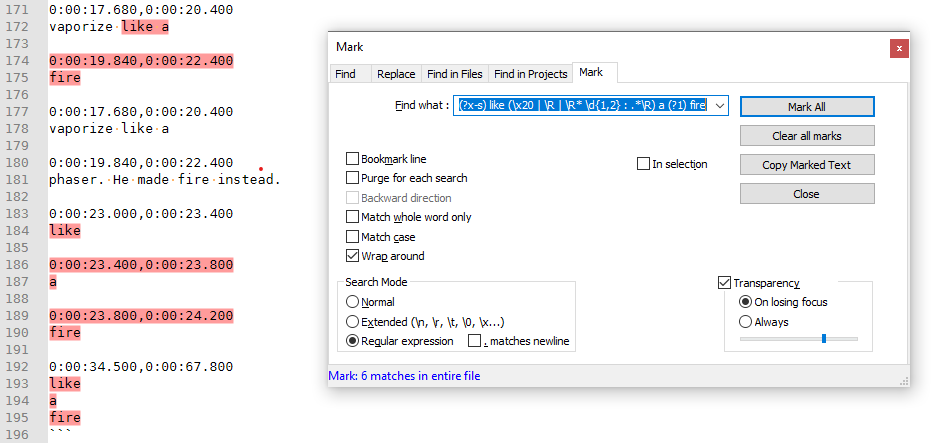Viewport: 940px width, 443px height.
Task: Click highlighted timestamp on line 189
Action: click(141, 316)
